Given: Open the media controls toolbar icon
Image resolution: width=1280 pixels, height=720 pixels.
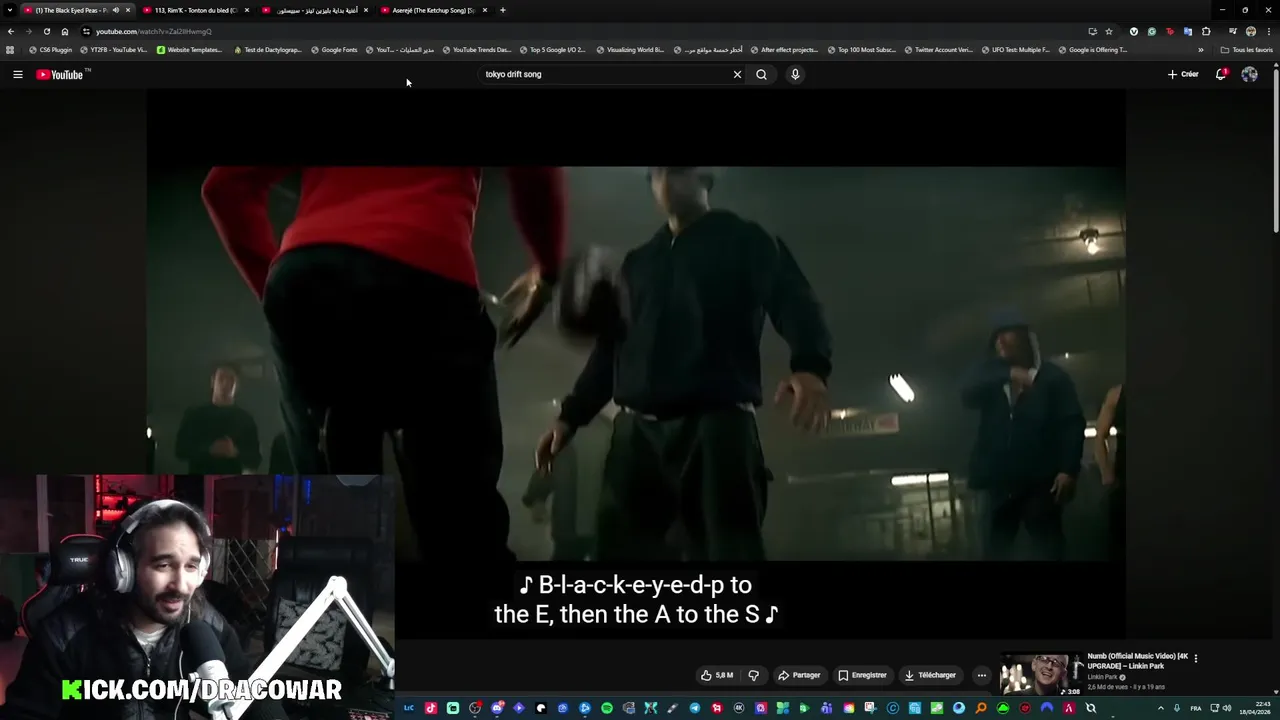Looking at the screenshot, I should coord(1233,31).
